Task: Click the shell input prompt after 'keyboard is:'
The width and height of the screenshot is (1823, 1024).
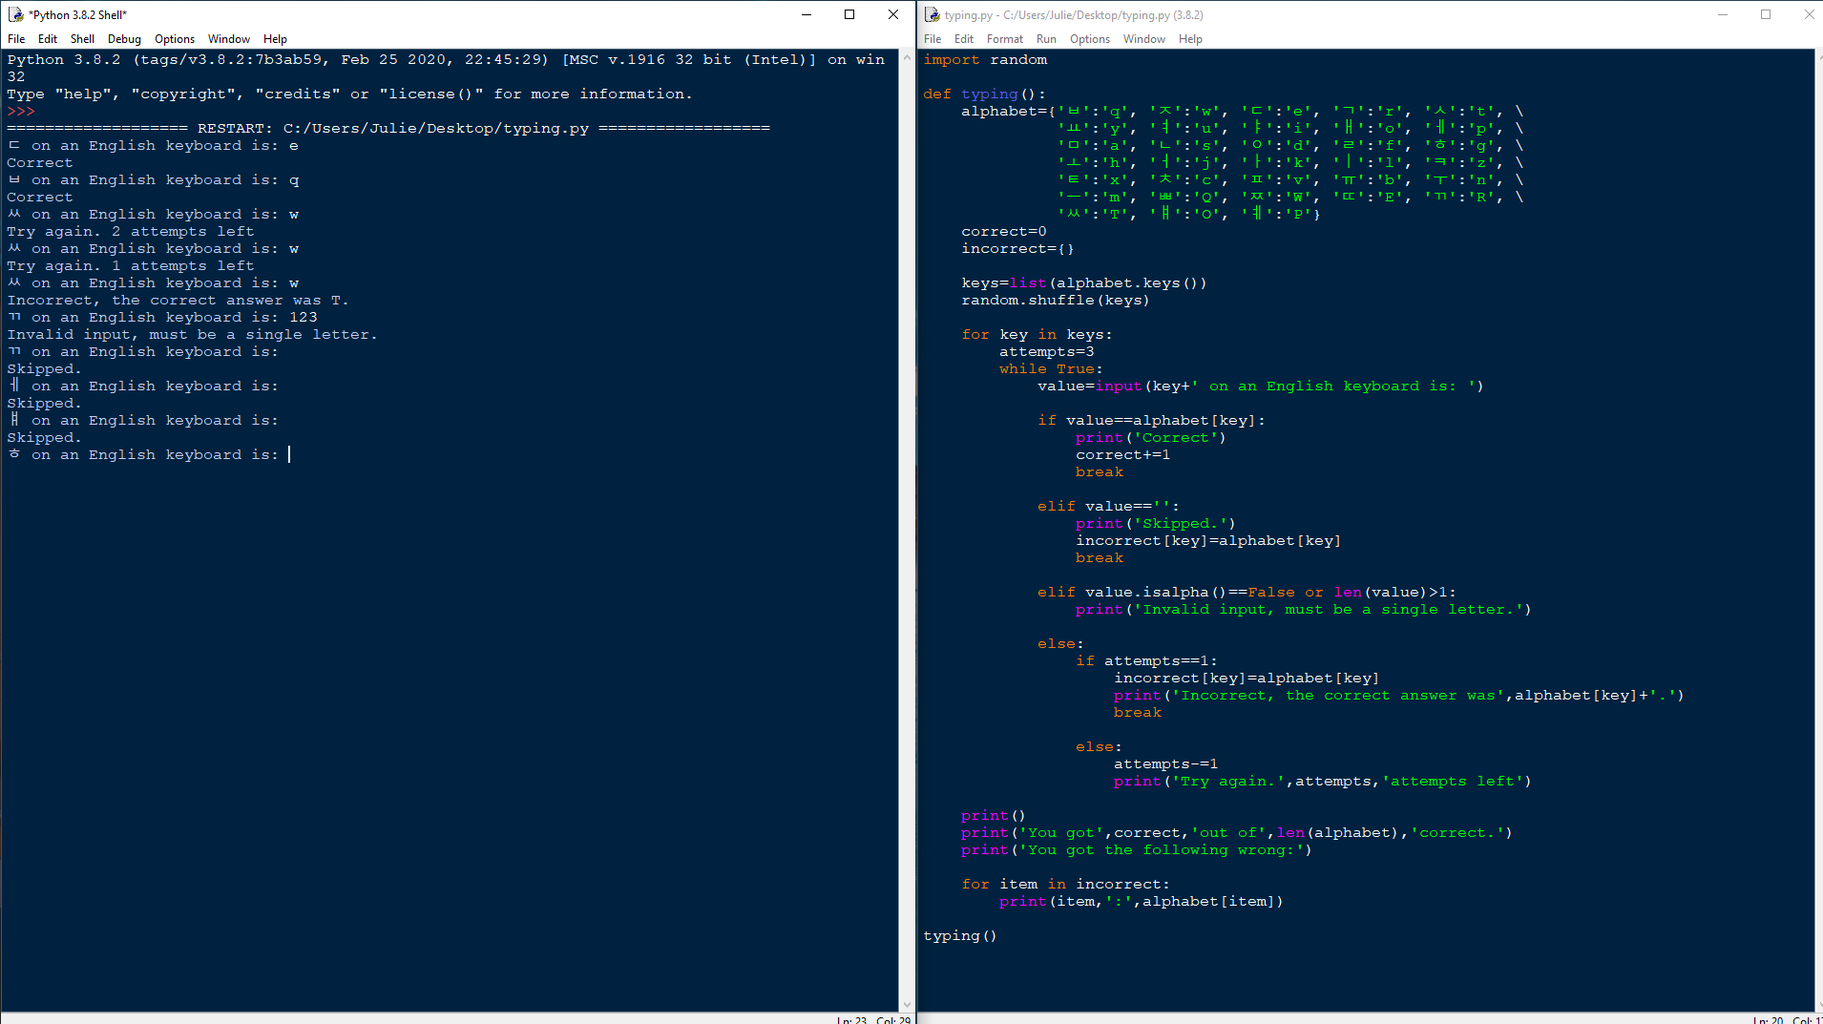Action: coord(290,455)
